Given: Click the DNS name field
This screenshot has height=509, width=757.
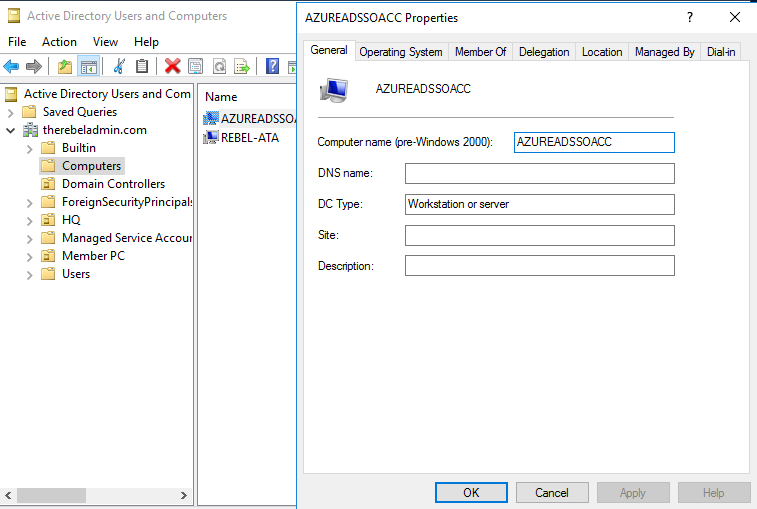Looking at the screenshot, I should (x=540, y=173).
